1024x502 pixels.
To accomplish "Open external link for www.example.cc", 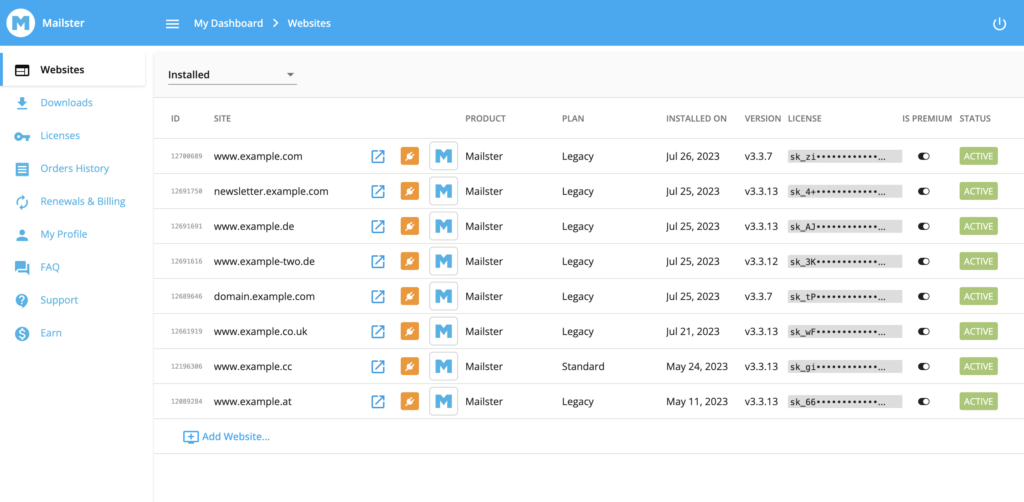I will tap(378, 367).
